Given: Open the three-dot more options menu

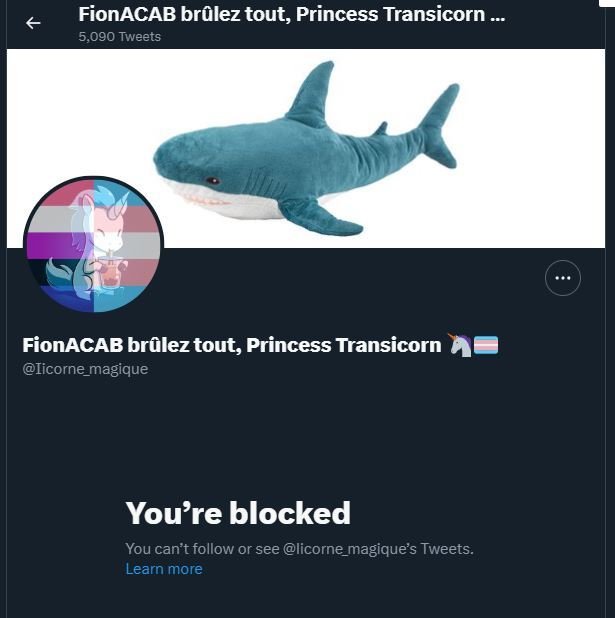Looking at the screenshot, I should click(x=563, y=278).
